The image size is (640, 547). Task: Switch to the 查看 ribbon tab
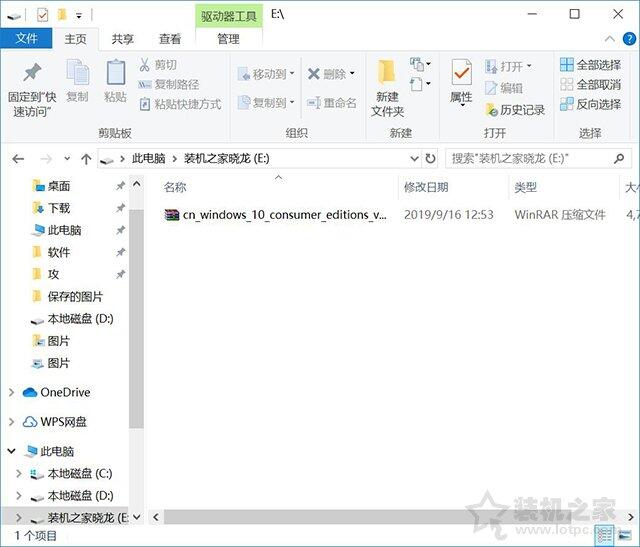click(x=170, y=39)
